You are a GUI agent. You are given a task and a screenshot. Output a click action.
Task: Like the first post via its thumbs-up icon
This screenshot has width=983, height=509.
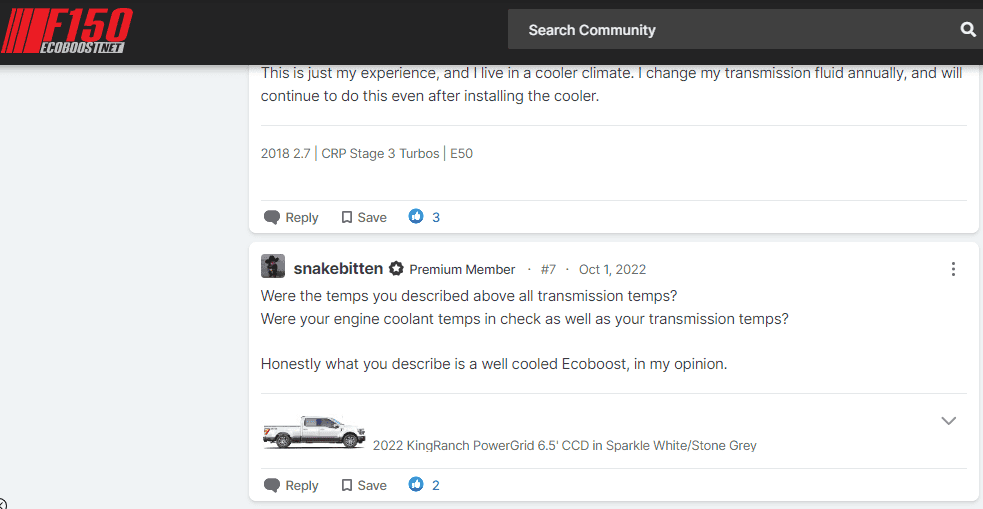416,217
